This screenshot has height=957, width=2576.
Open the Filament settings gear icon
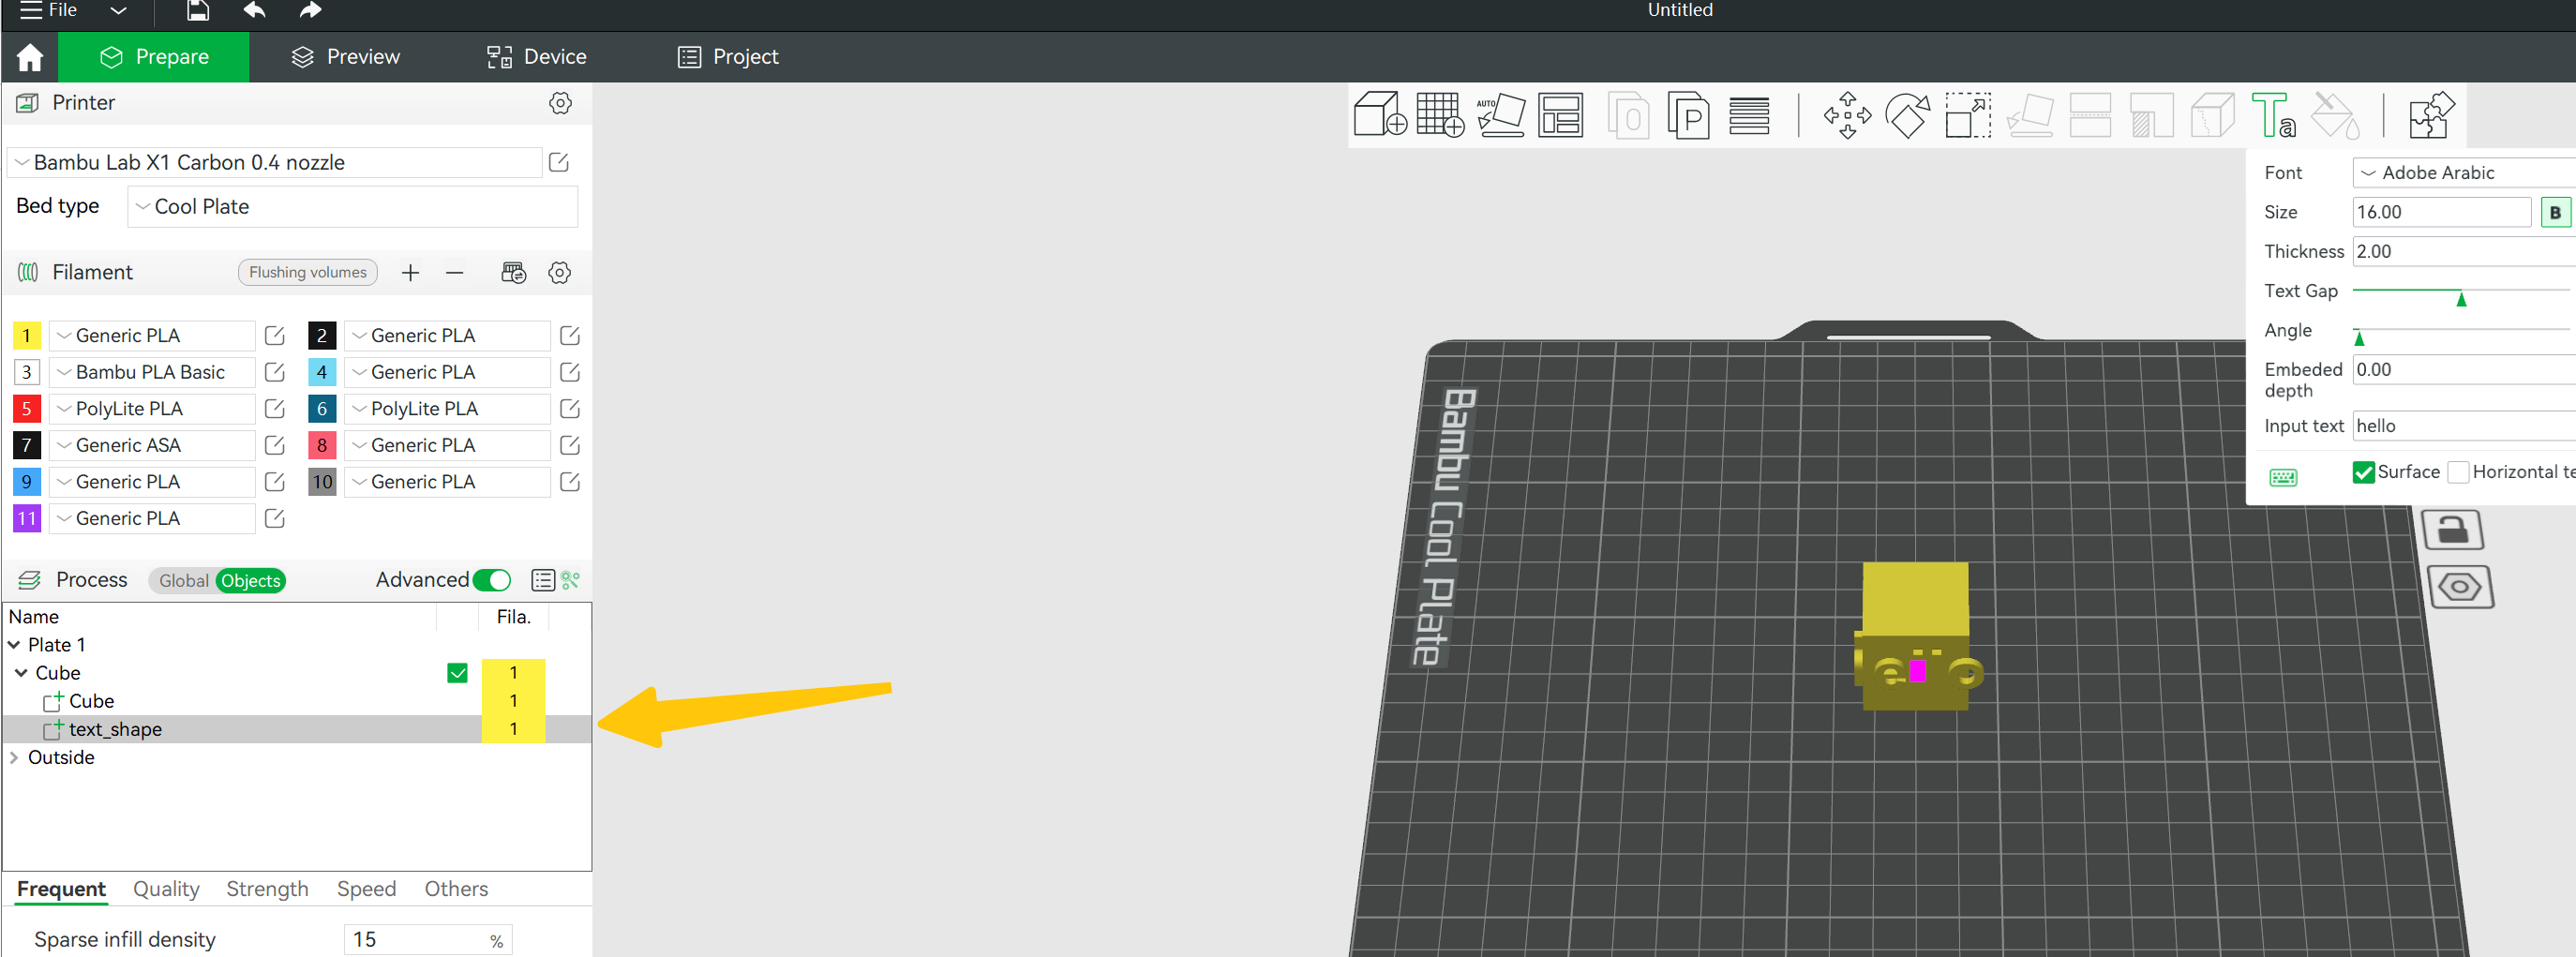[x=559, y=272]
